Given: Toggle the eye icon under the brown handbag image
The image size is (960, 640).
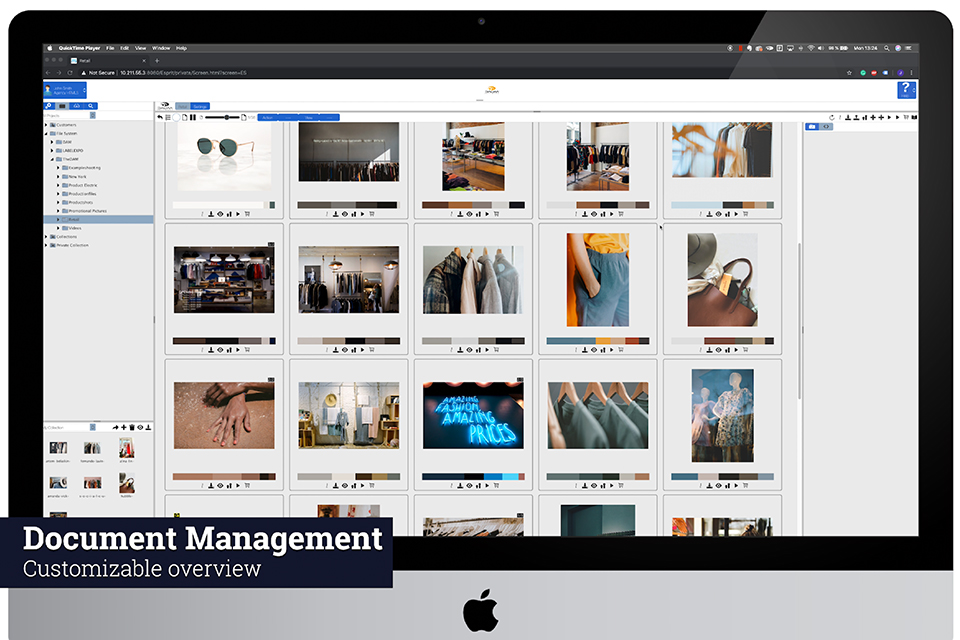Looking at the screenshot, I should 718,350.
